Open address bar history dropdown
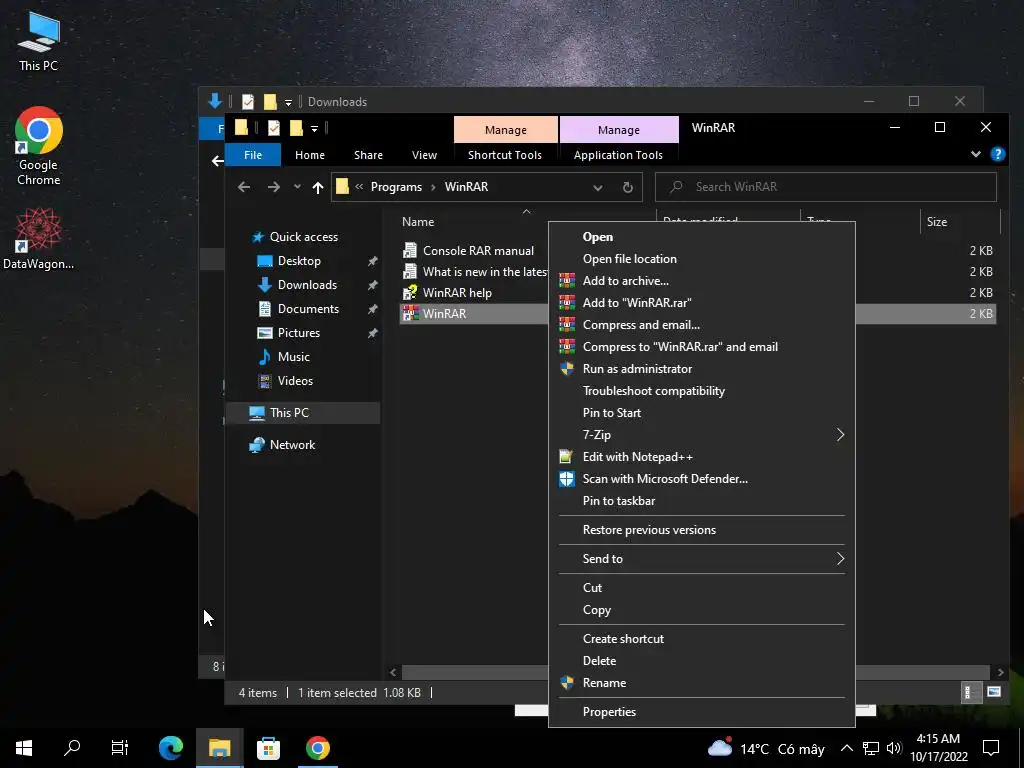The width and height of the screenshot is (1024, 768). [x=598, y=187]
